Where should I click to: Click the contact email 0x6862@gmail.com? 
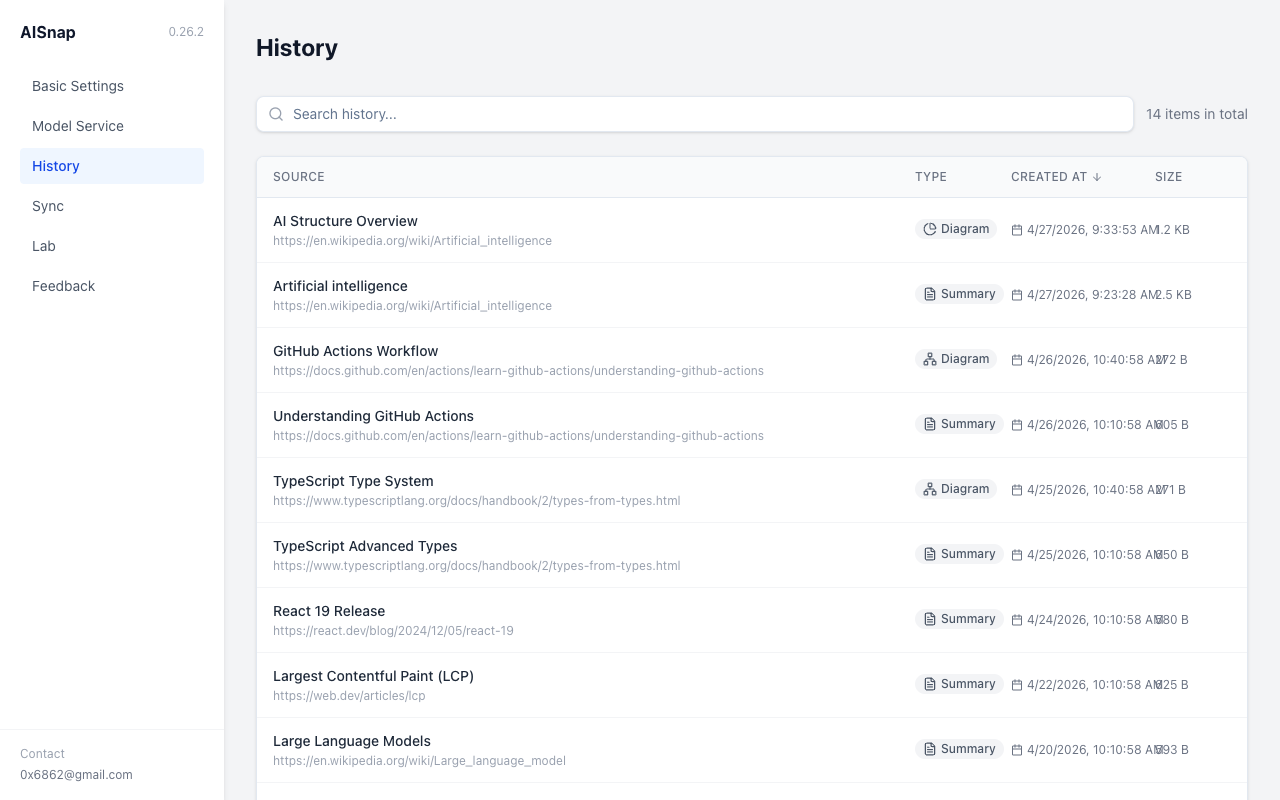click(77, 774)
